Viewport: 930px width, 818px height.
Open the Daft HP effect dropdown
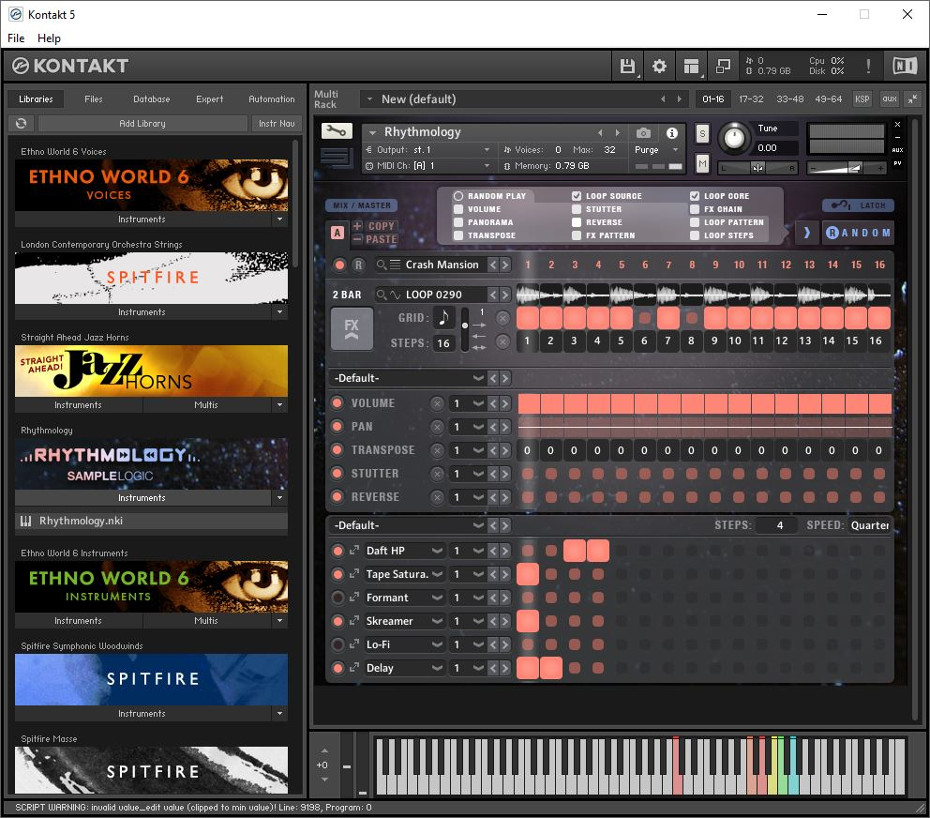click(x=403, y=550)
